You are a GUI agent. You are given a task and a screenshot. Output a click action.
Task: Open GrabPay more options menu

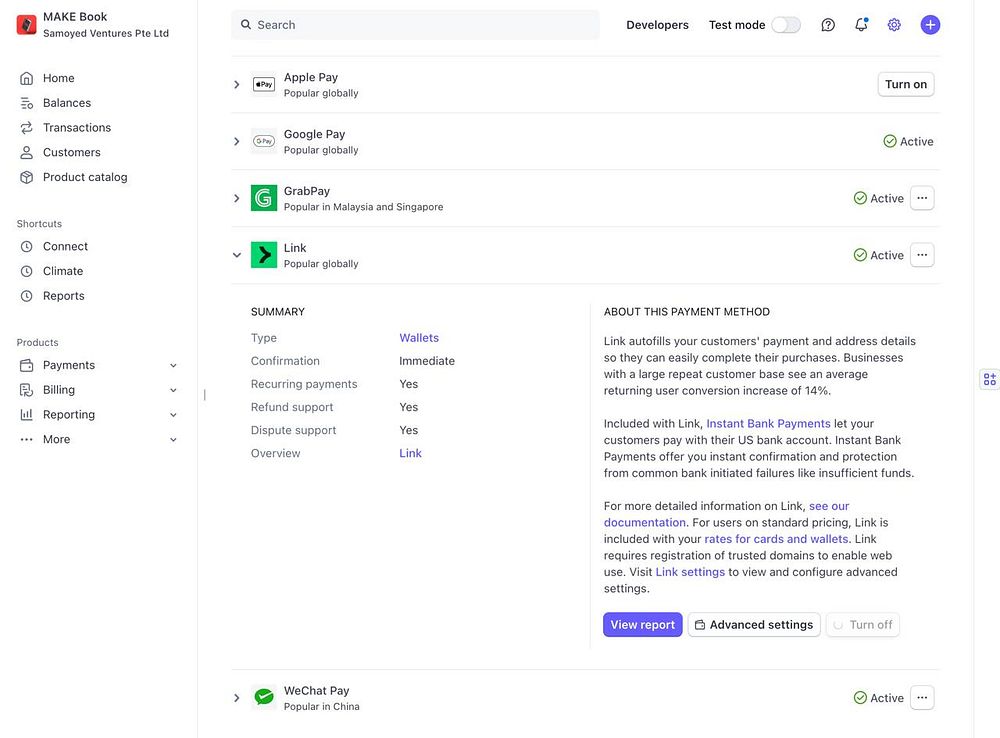coord(922,198)
